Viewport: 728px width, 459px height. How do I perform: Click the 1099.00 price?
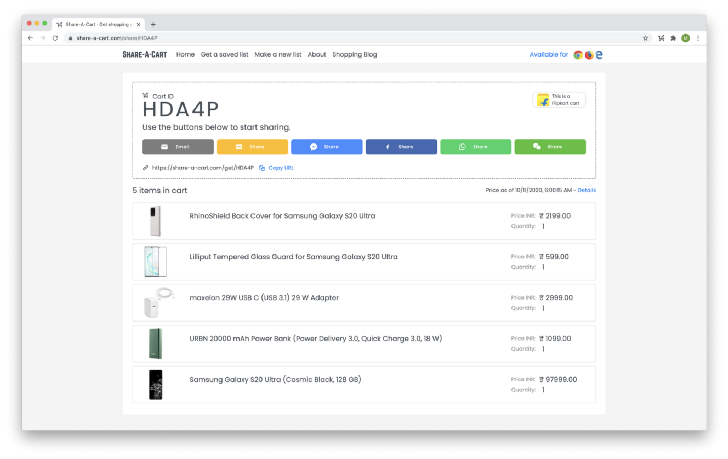point(555,339)
